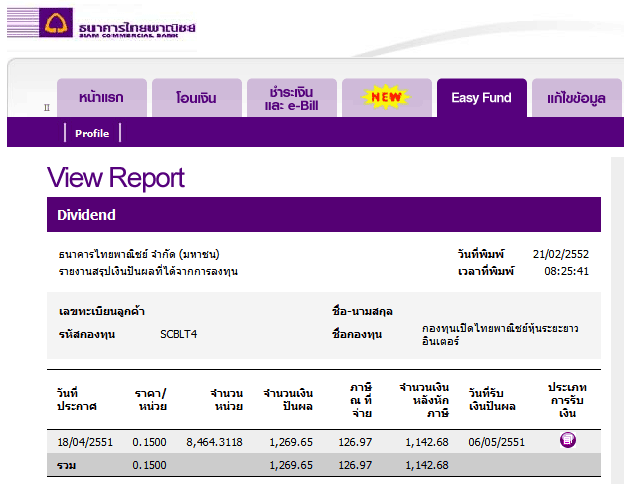The height and width of the screenshot is (484, 624).
Task: Click the ประเภทการรับเงิน column header
Action: point(567,400)
